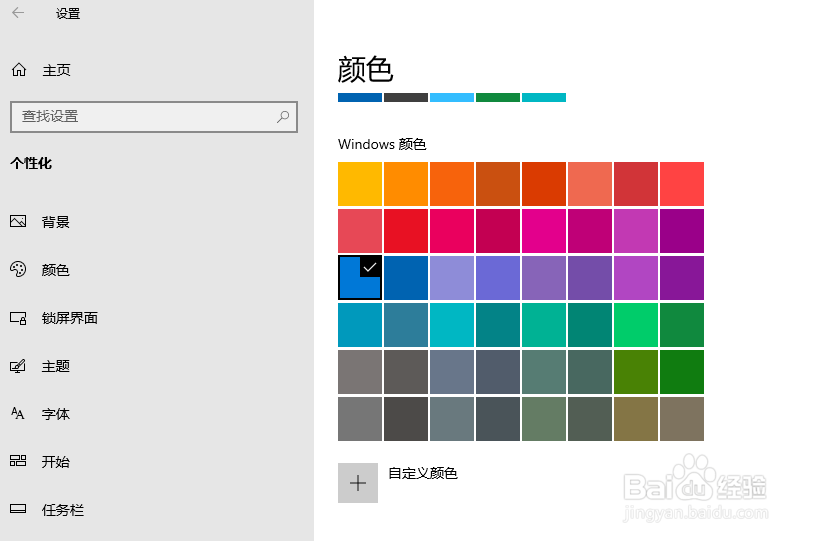Pick the lavender purple swatch
The width and height of the screenshot is (813, 541).
pos(452,278)
